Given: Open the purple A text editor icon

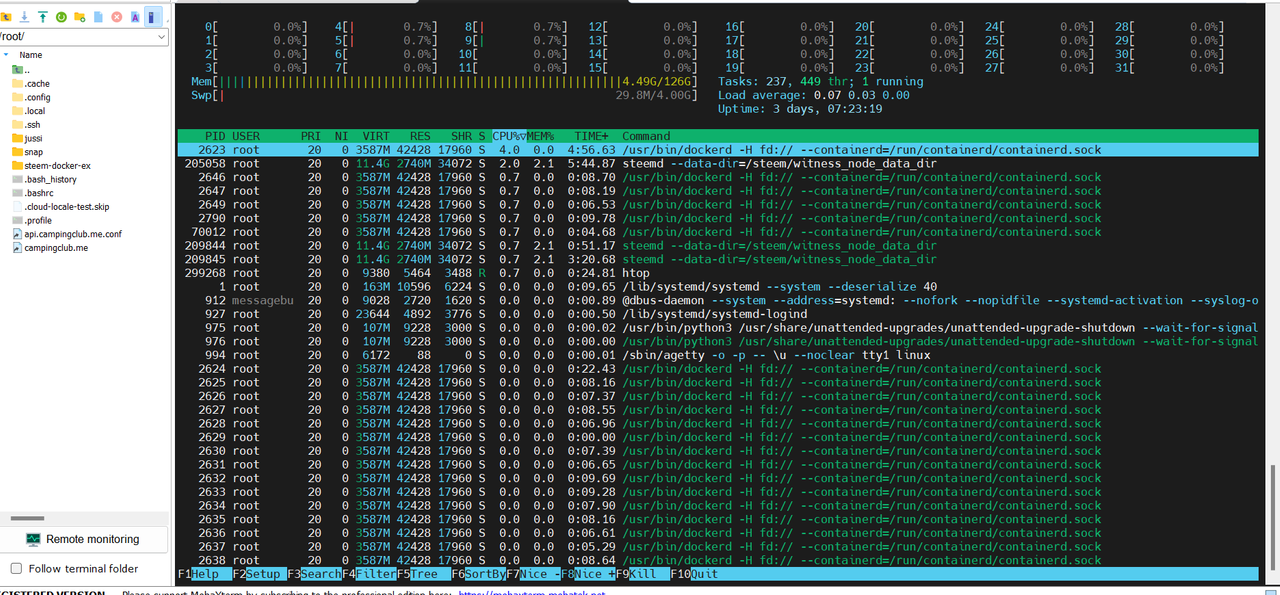Looking at the screenshot, I should tap(134, 17).
